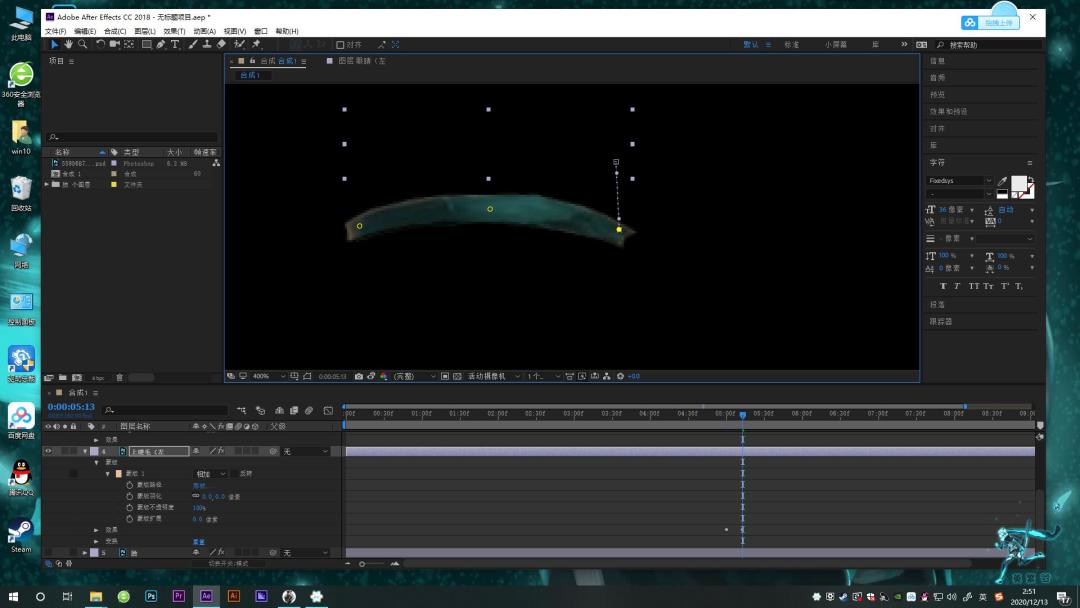Select the Puppet Pin tool
This screenshot has width=1080, height=608.
(256, 44)
